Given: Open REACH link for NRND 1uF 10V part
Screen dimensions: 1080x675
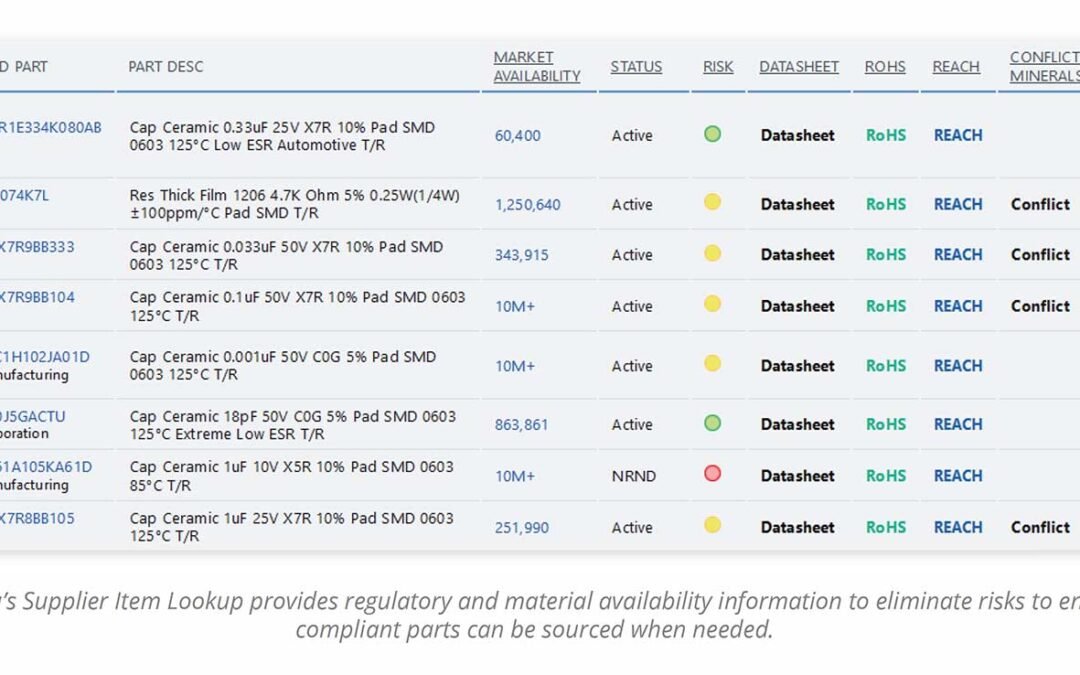Looking at the screenshot, I should coord(958,476).
